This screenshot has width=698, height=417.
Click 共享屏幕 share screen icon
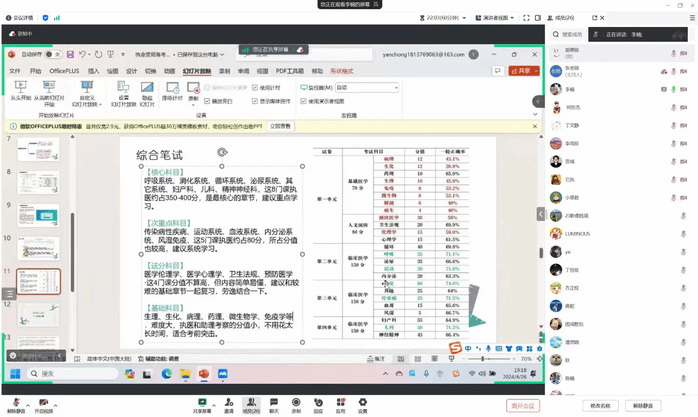[201, 405]
